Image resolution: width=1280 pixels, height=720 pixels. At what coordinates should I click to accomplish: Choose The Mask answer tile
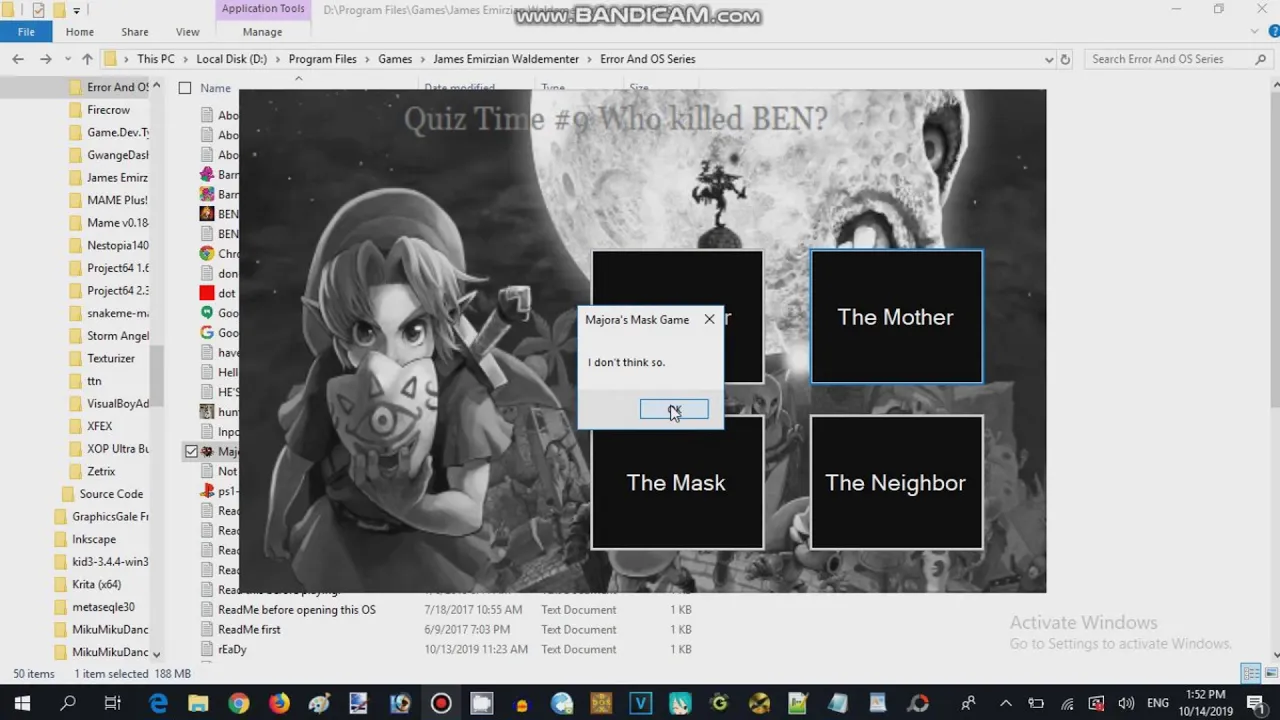[x=677, y=483]
